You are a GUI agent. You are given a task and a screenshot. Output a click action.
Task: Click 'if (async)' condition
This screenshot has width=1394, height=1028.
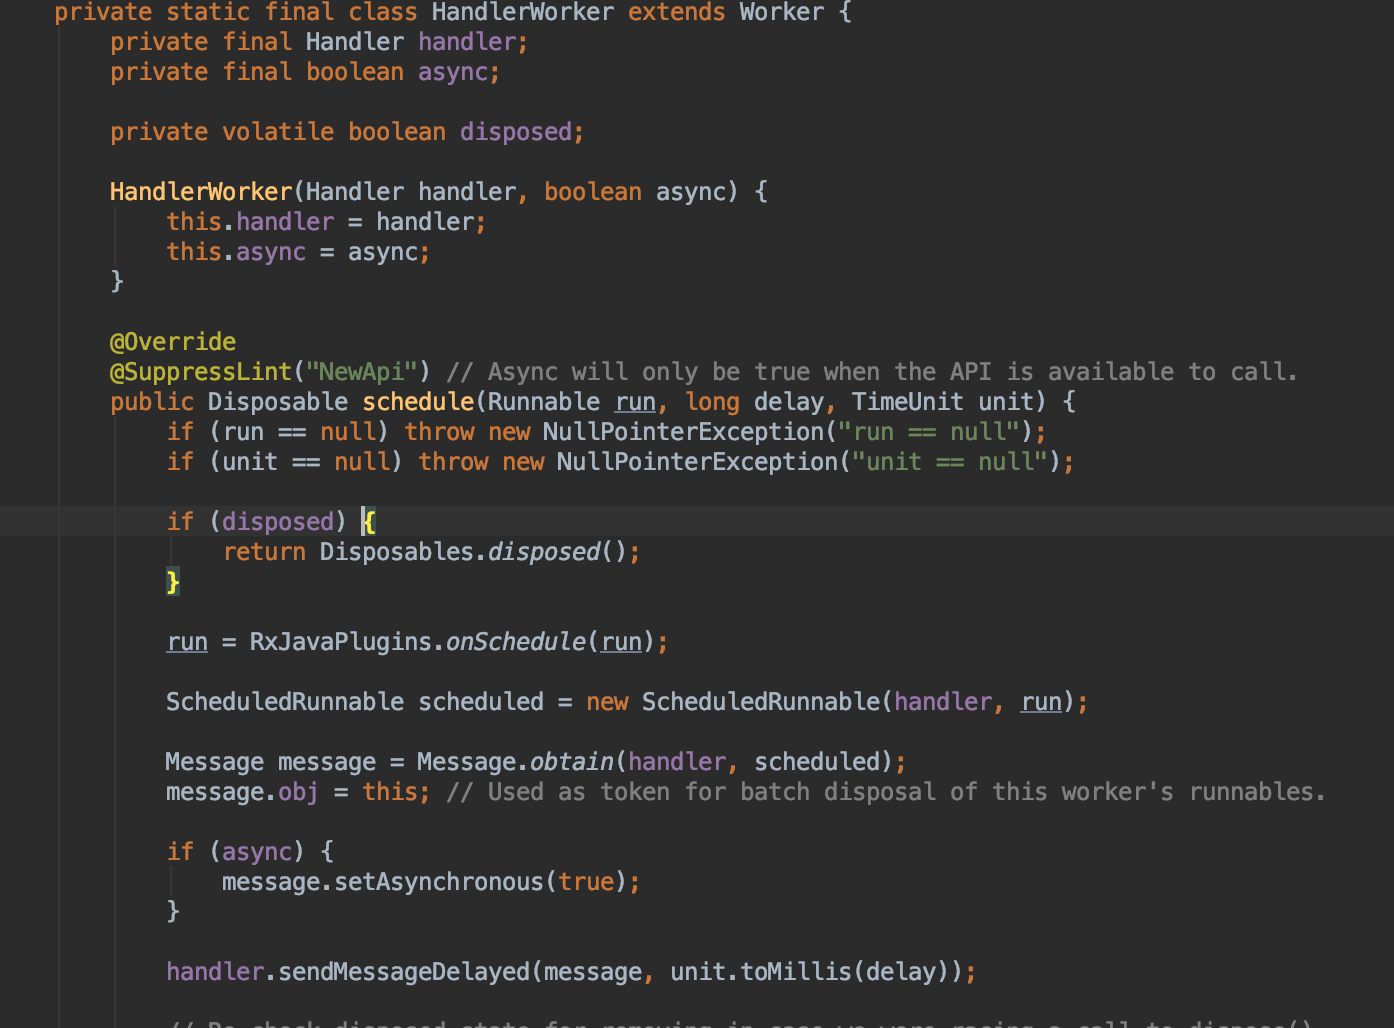pyautogui.click(x=236, y=852)
